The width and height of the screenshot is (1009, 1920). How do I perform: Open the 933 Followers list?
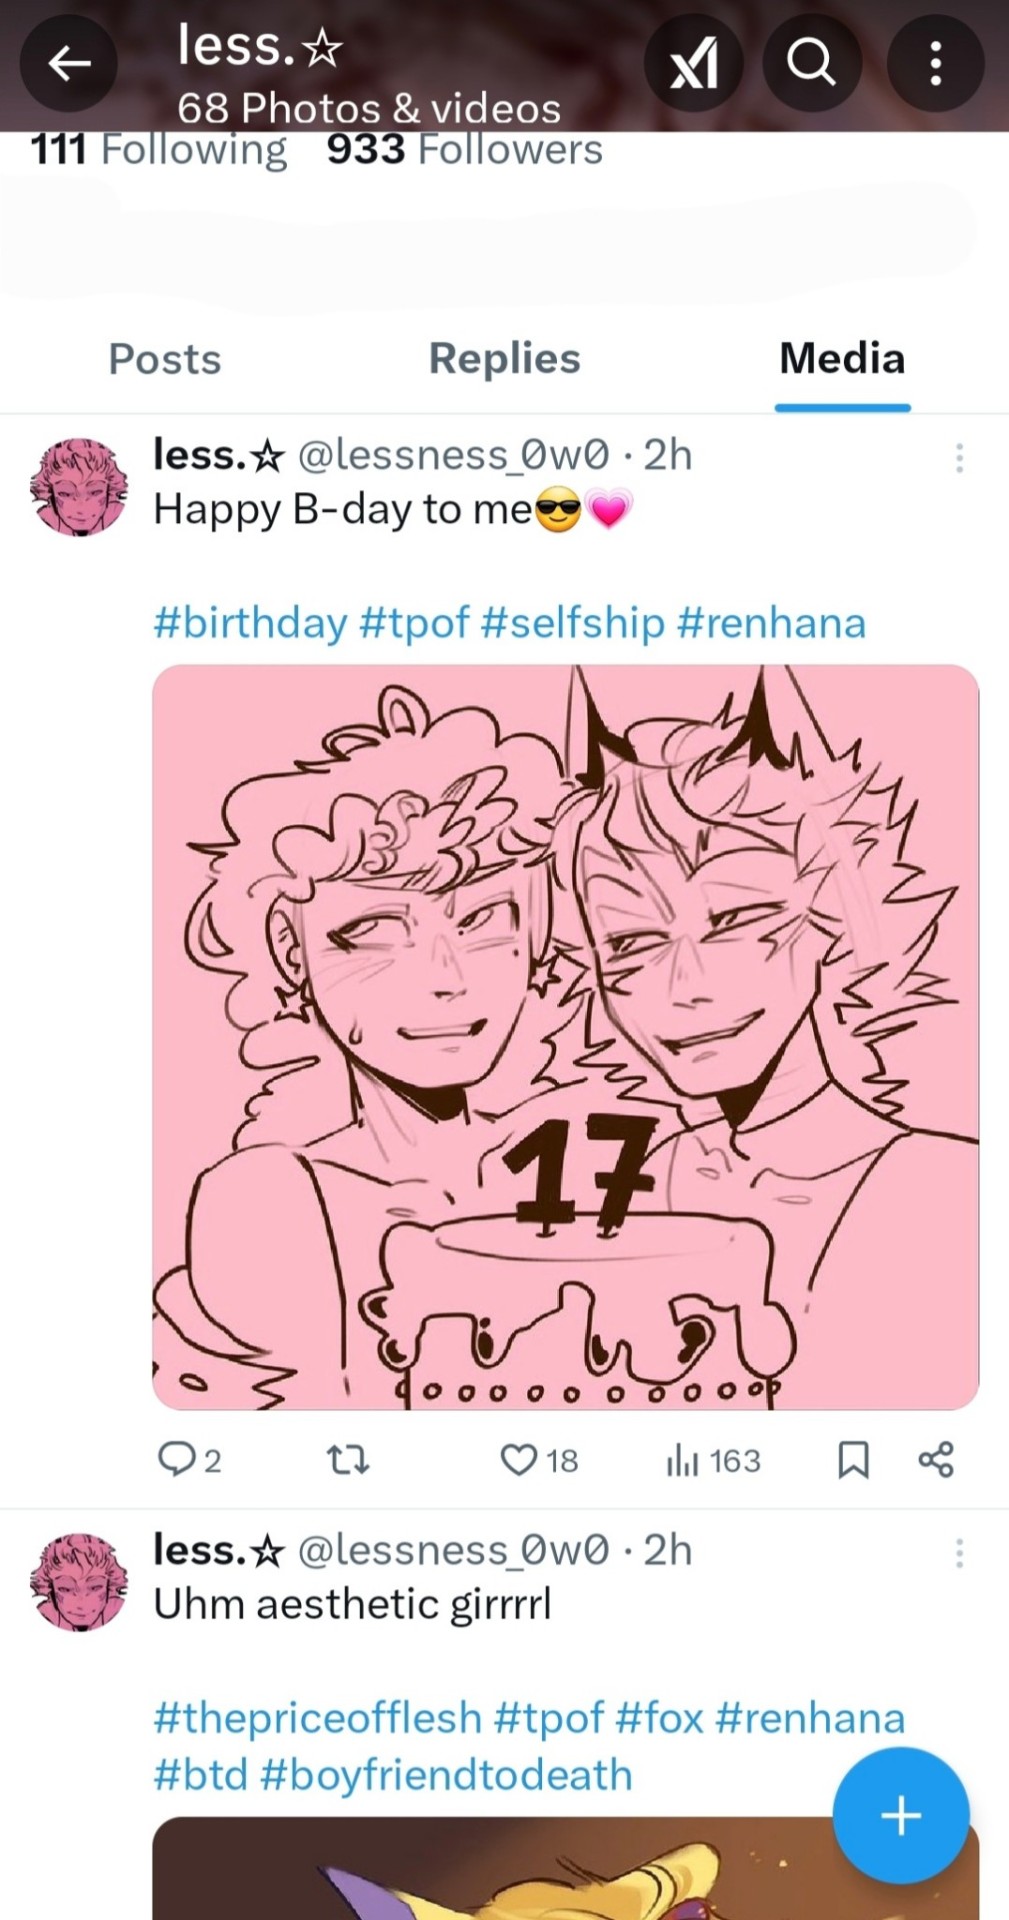point(465,150)
